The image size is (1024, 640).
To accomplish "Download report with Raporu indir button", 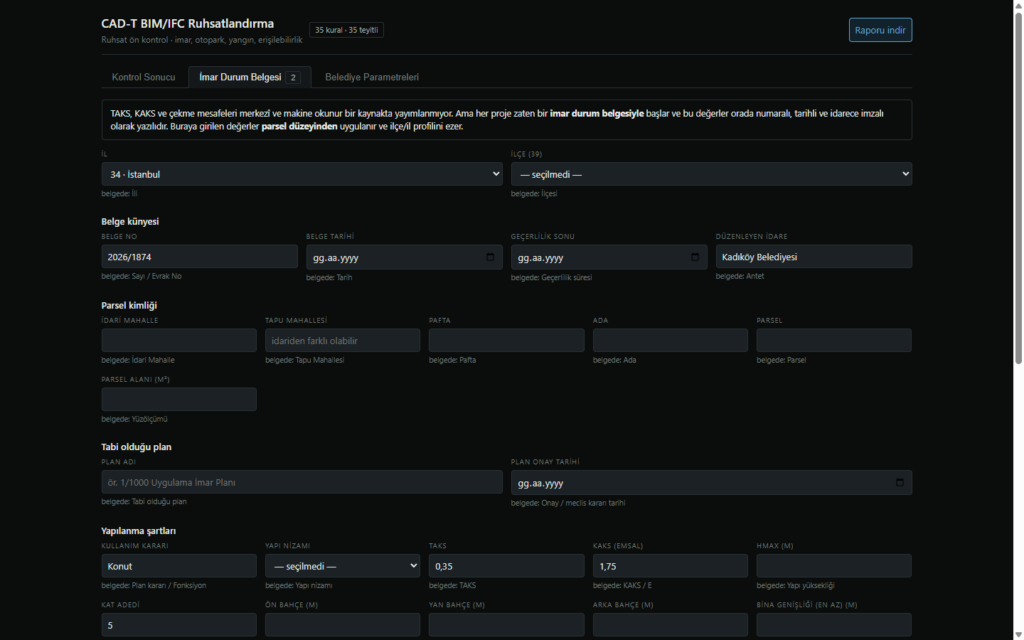I will [880, 30].
